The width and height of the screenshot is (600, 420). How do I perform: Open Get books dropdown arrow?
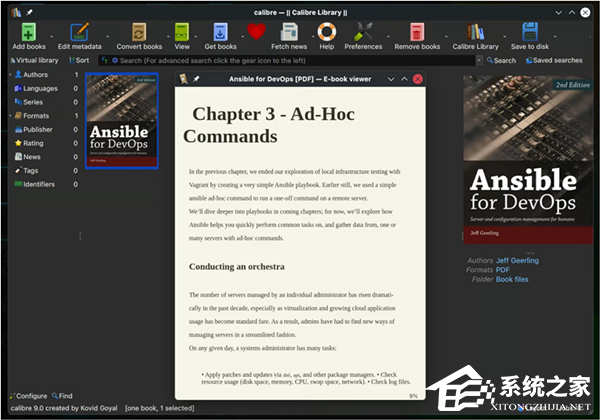click(x=242, y=37)
